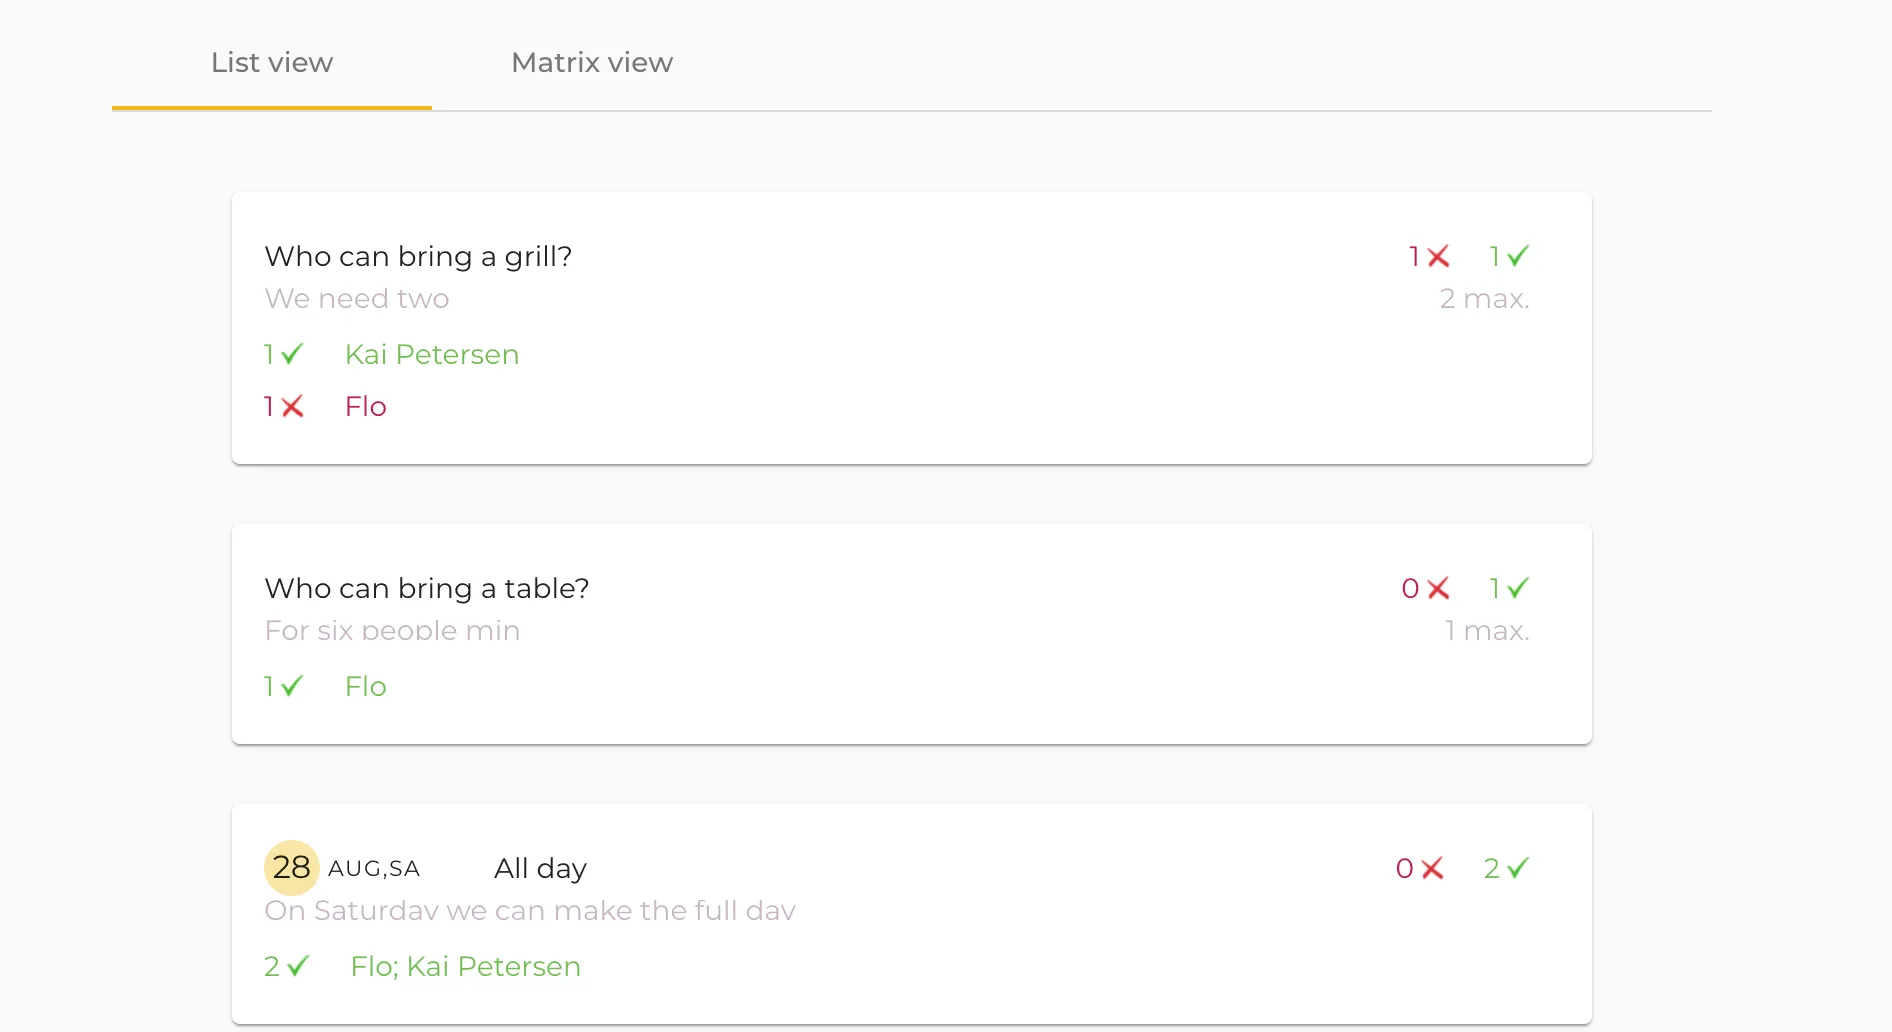
Task: Click green checkmark beside Flo; Kai Petersen
Action: coord(298,967)
